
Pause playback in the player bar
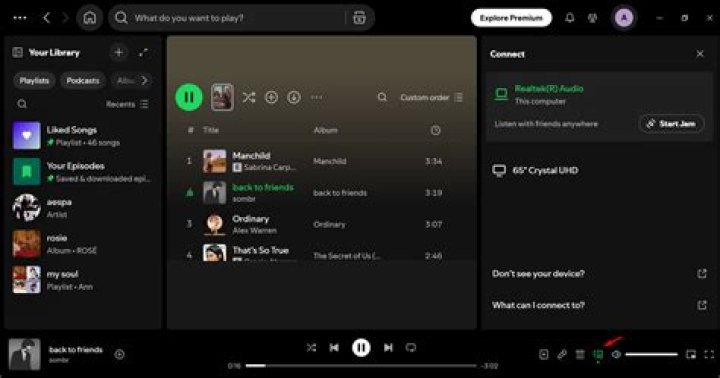(x=361, y=348)
